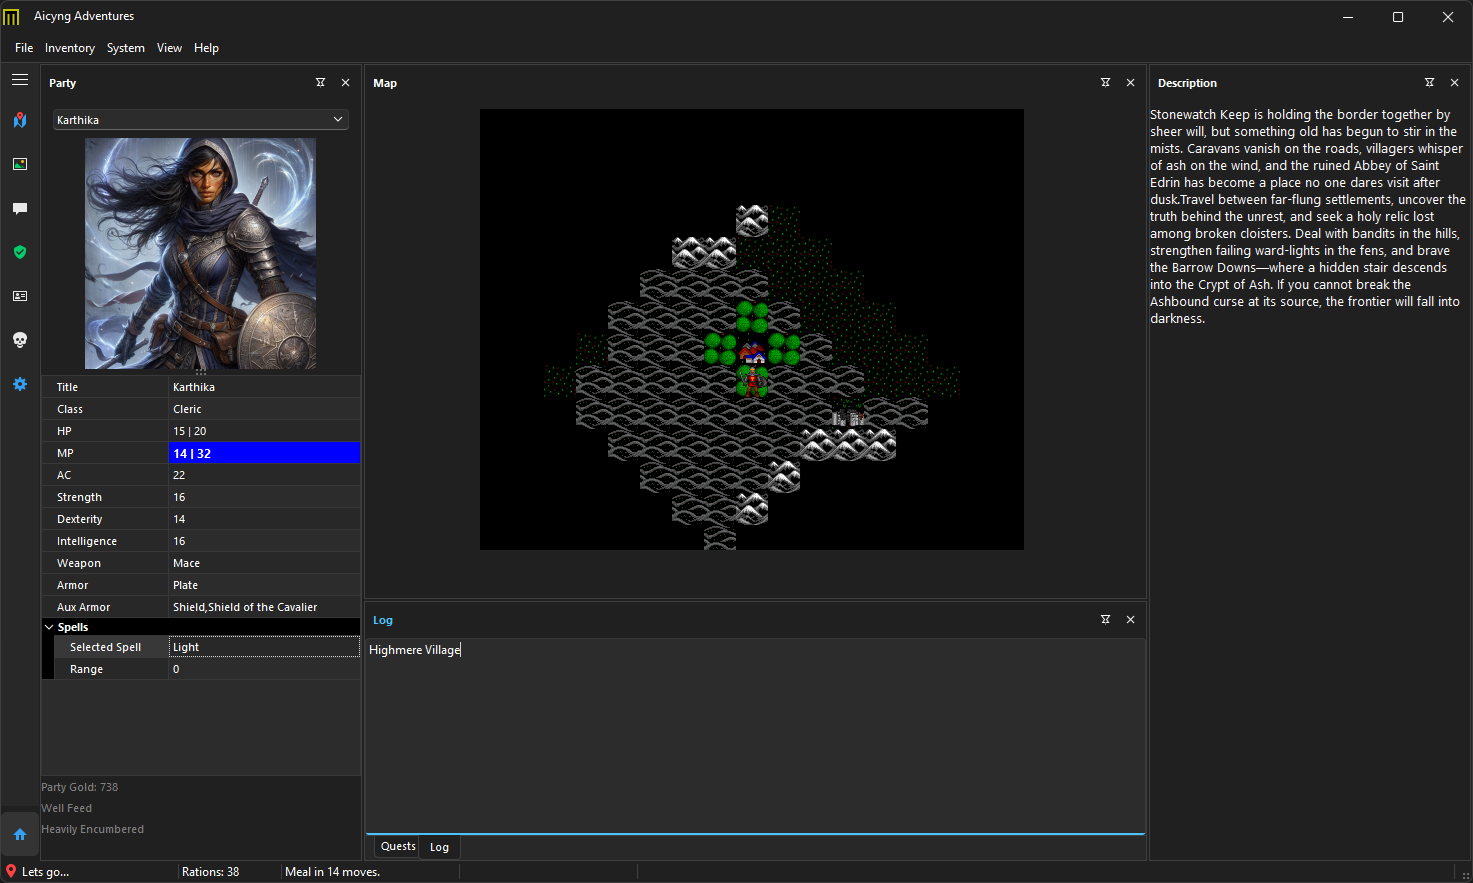Open the blue gear settings icon
This screenshot has width=1473, height=883.
click(20, 384)
